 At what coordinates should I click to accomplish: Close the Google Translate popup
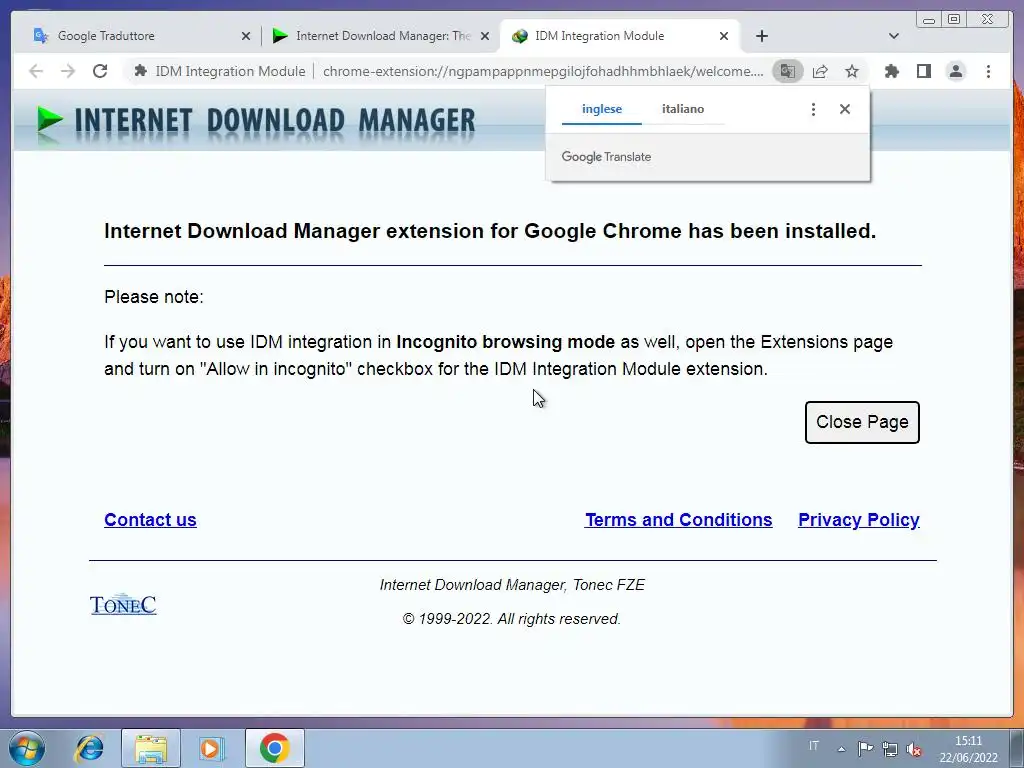point(845,109)
